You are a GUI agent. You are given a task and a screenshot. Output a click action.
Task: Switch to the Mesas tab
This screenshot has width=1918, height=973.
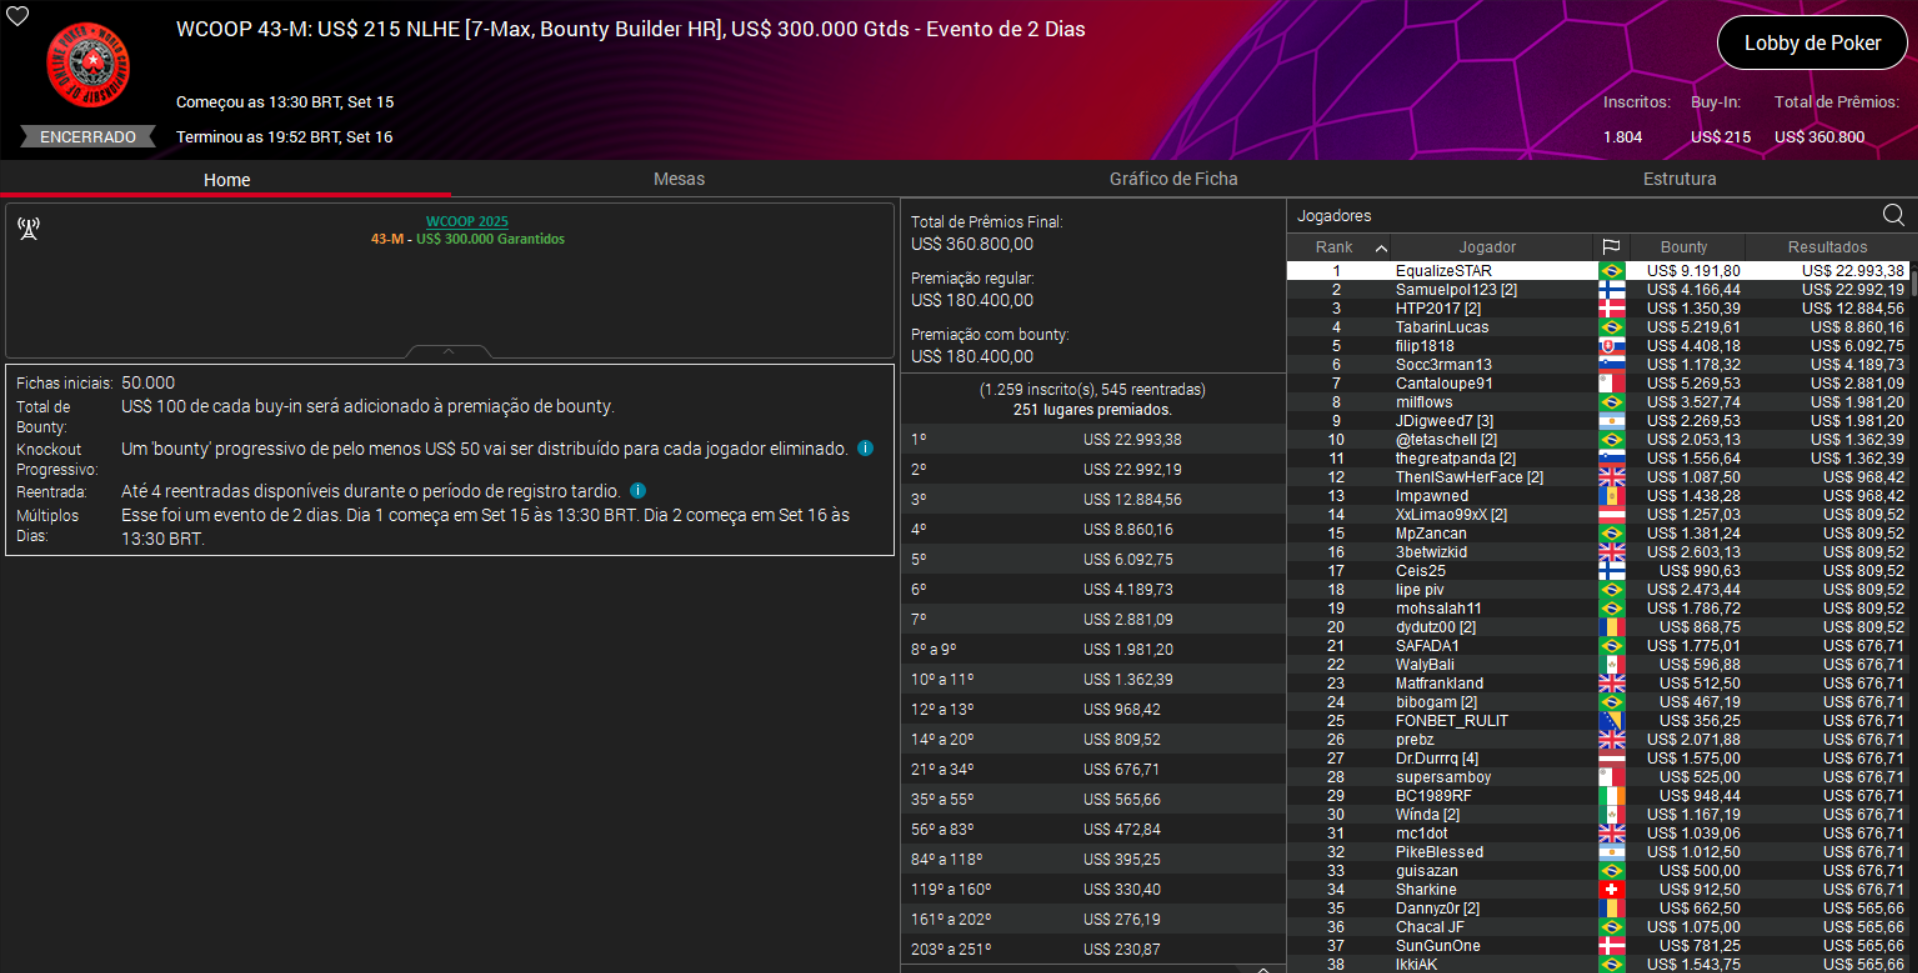(x=678, y=179)
